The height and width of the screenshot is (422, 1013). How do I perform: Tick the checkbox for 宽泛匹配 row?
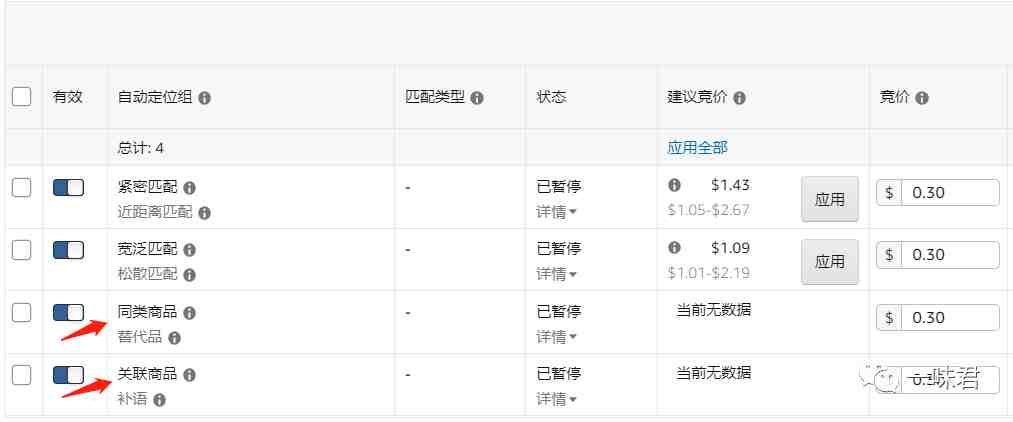coord(21,250)
